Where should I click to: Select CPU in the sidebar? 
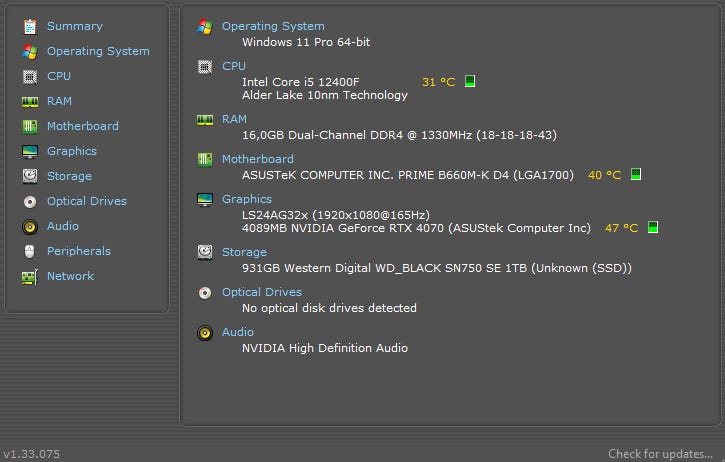(59, 76)
